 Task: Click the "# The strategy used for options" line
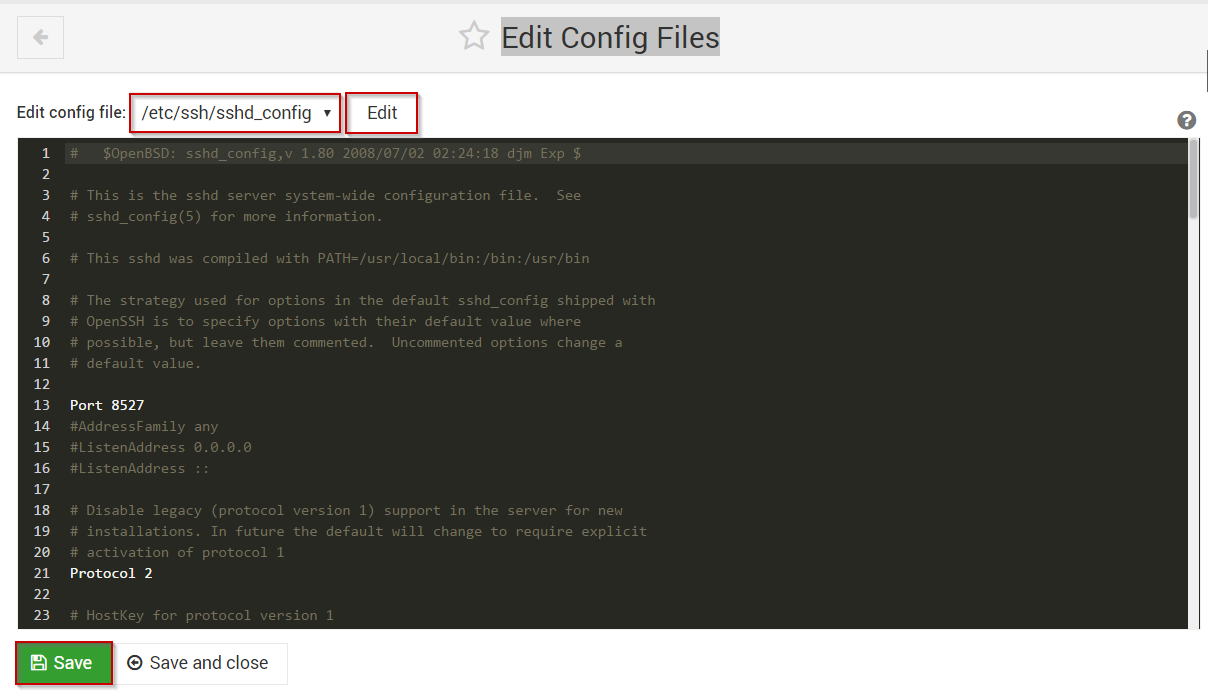click(x=363, y=300)
